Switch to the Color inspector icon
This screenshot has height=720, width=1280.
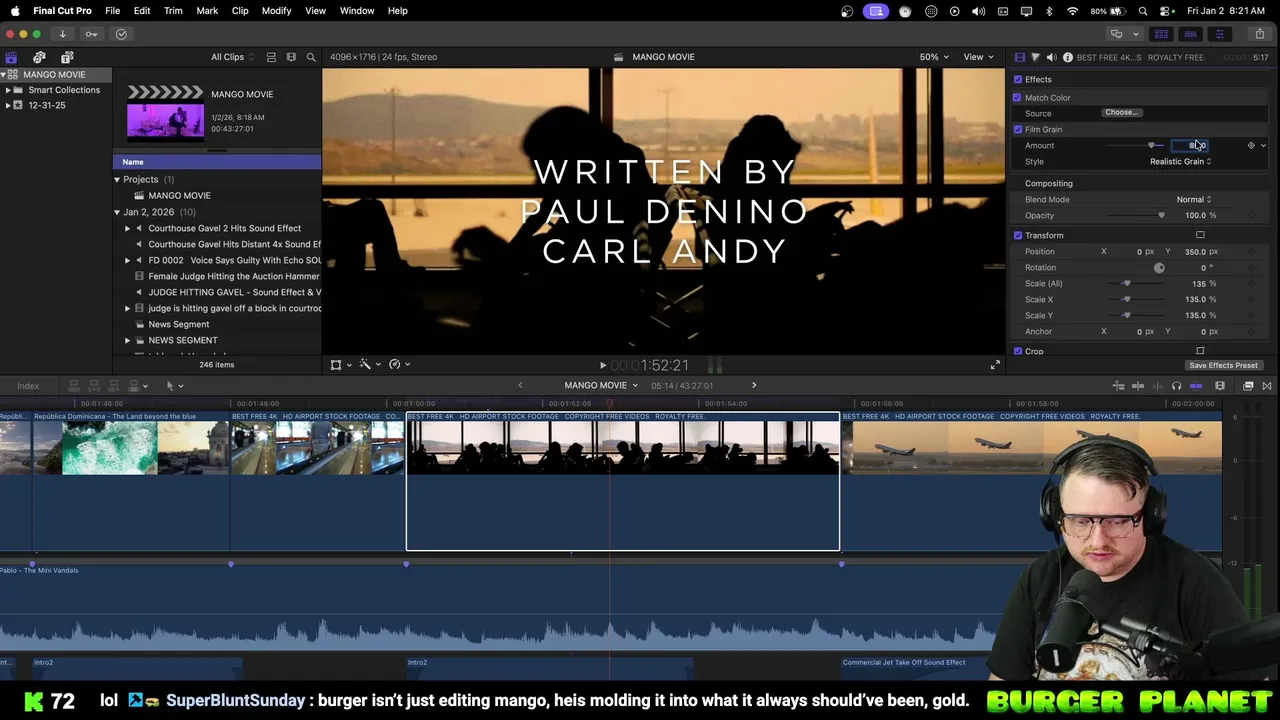point(1035,57)
